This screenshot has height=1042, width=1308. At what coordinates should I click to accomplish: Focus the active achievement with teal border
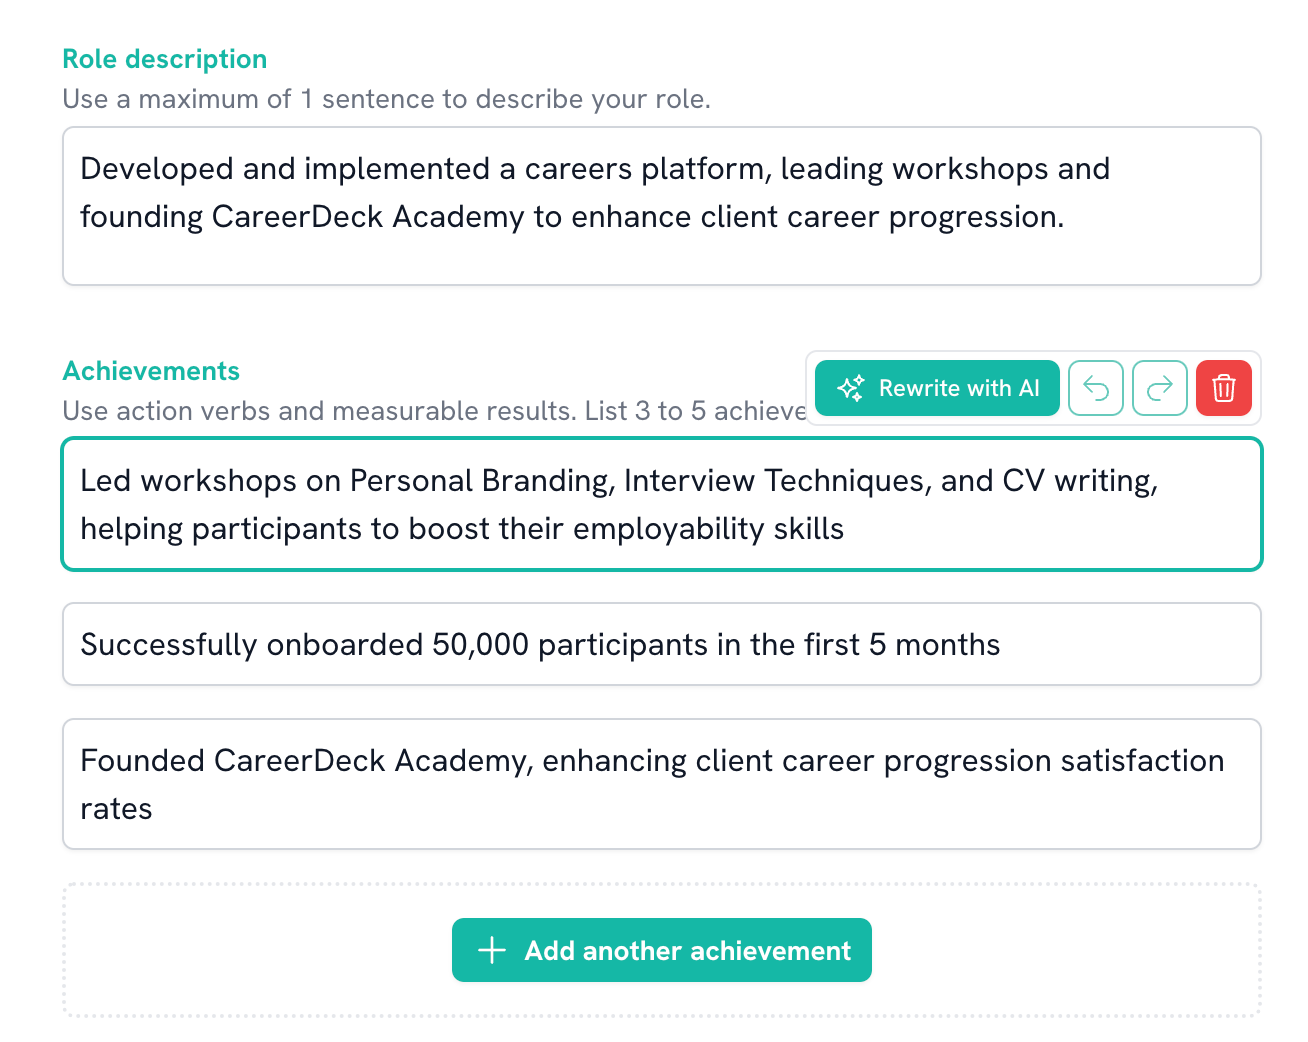click(x=661, y=504)
